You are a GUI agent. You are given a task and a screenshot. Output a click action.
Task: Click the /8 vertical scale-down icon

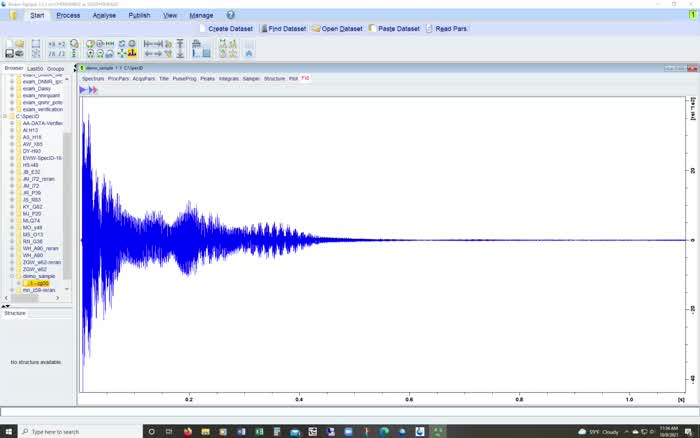52,54
